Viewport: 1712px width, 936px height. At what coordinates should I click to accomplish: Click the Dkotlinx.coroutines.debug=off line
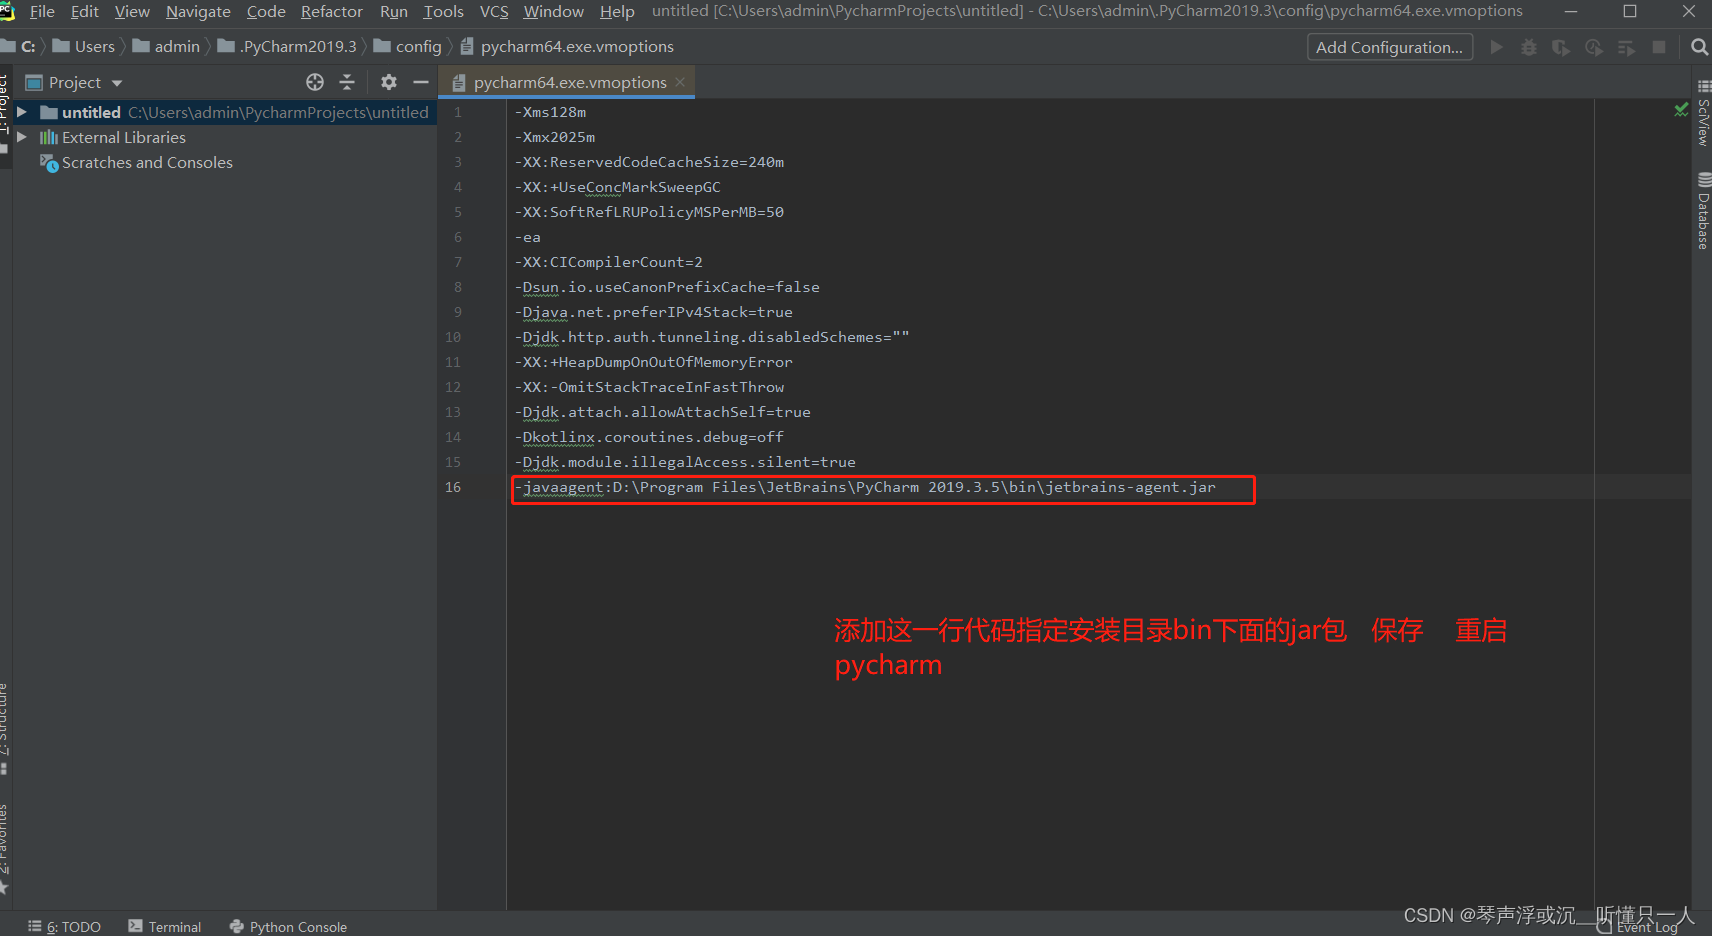649,437
